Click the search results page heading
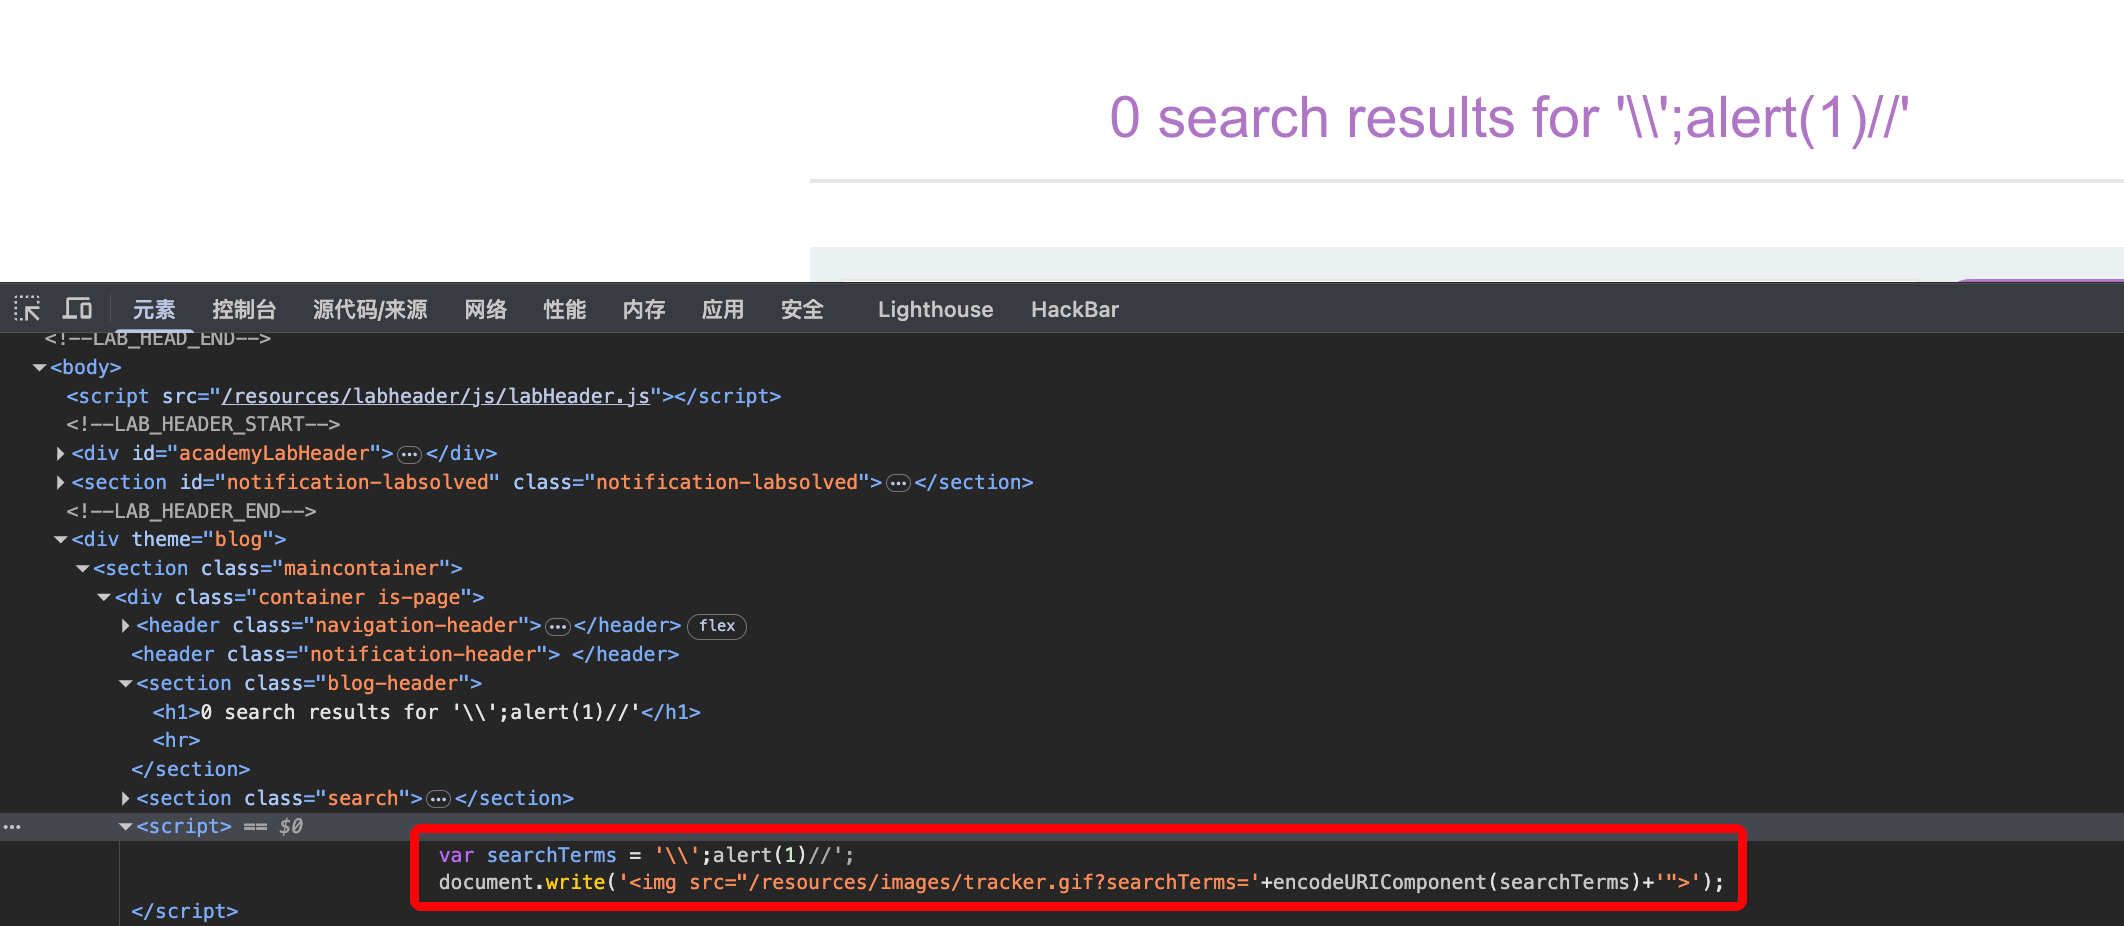Screen dimensions: 2124x926 (1508, 118)
